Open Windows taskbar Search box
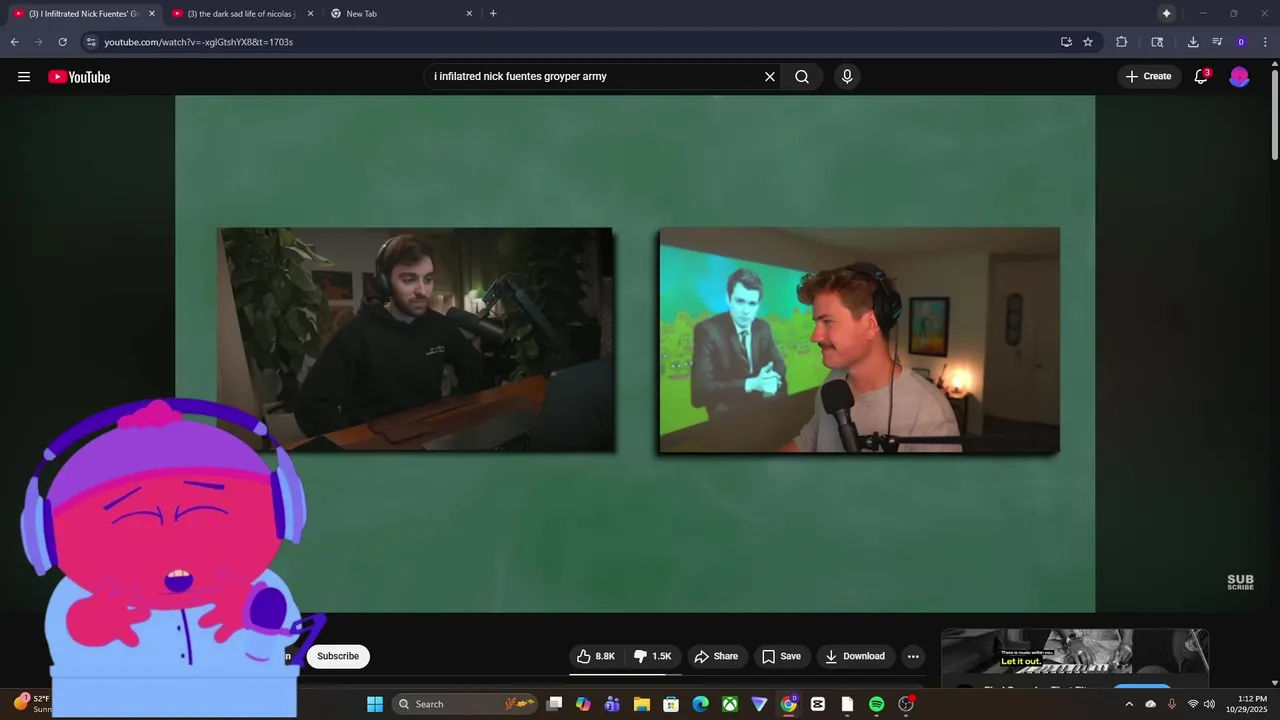Viewport: 1280px width, 720px height. [465, 704]
